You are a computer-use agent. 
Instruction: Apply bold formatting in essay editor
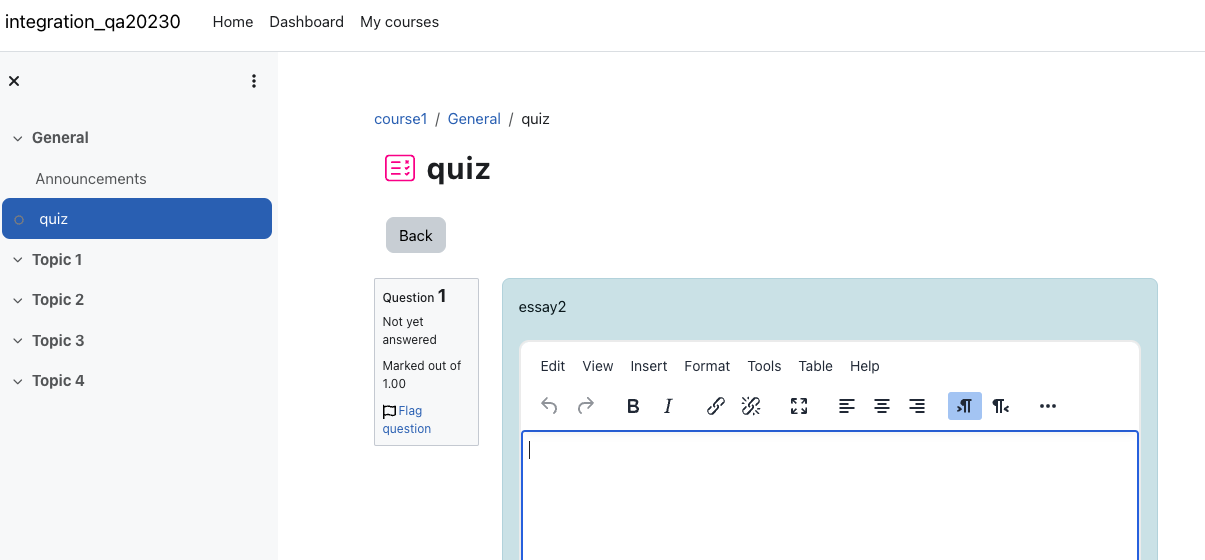click(633, 406)
